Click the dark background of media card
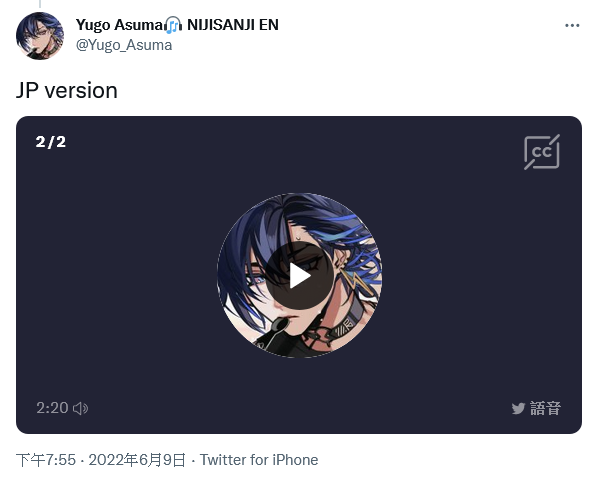 114,267
